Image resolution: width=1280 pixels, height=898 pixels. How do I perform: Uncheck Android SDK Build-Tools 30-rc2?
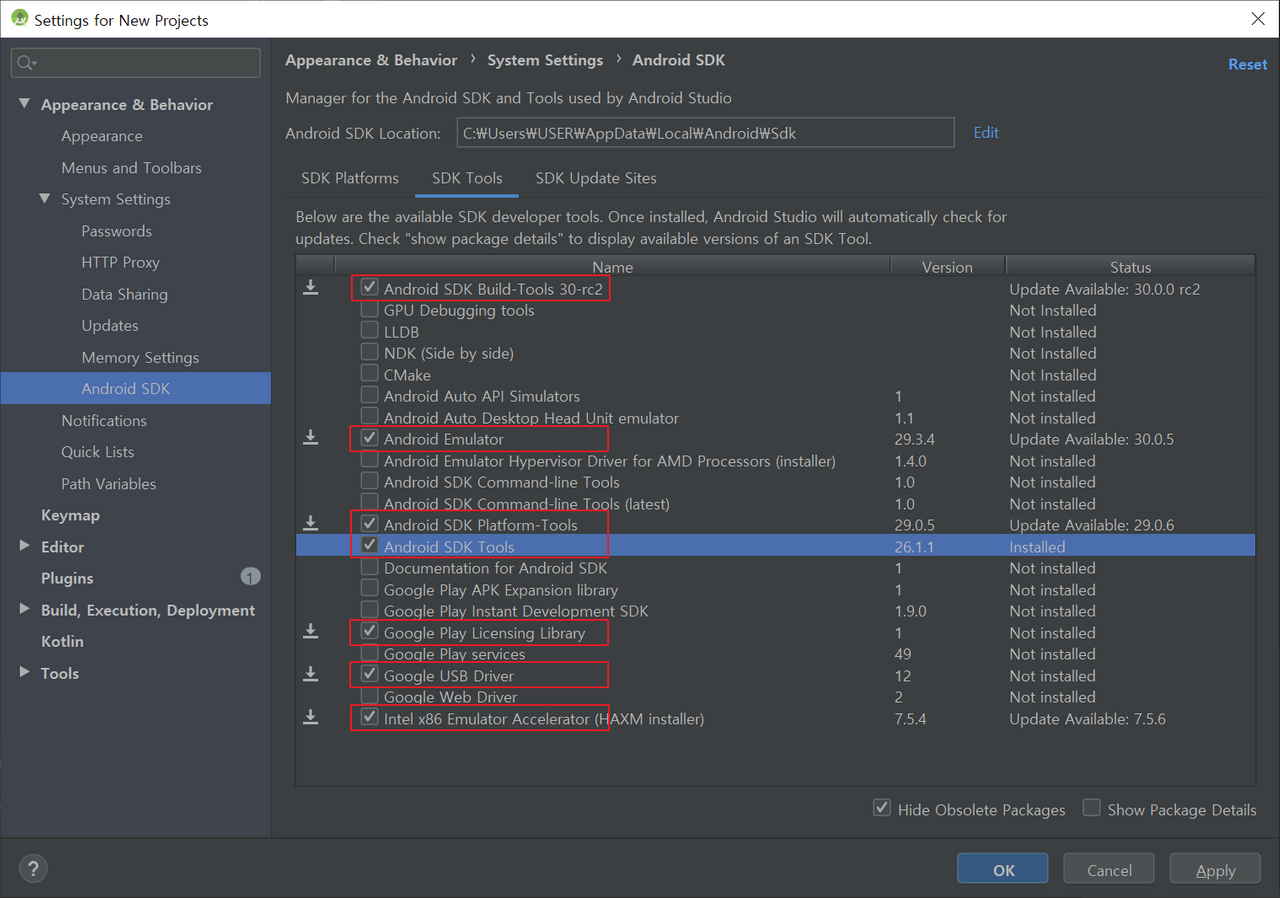tap(370, 288)
